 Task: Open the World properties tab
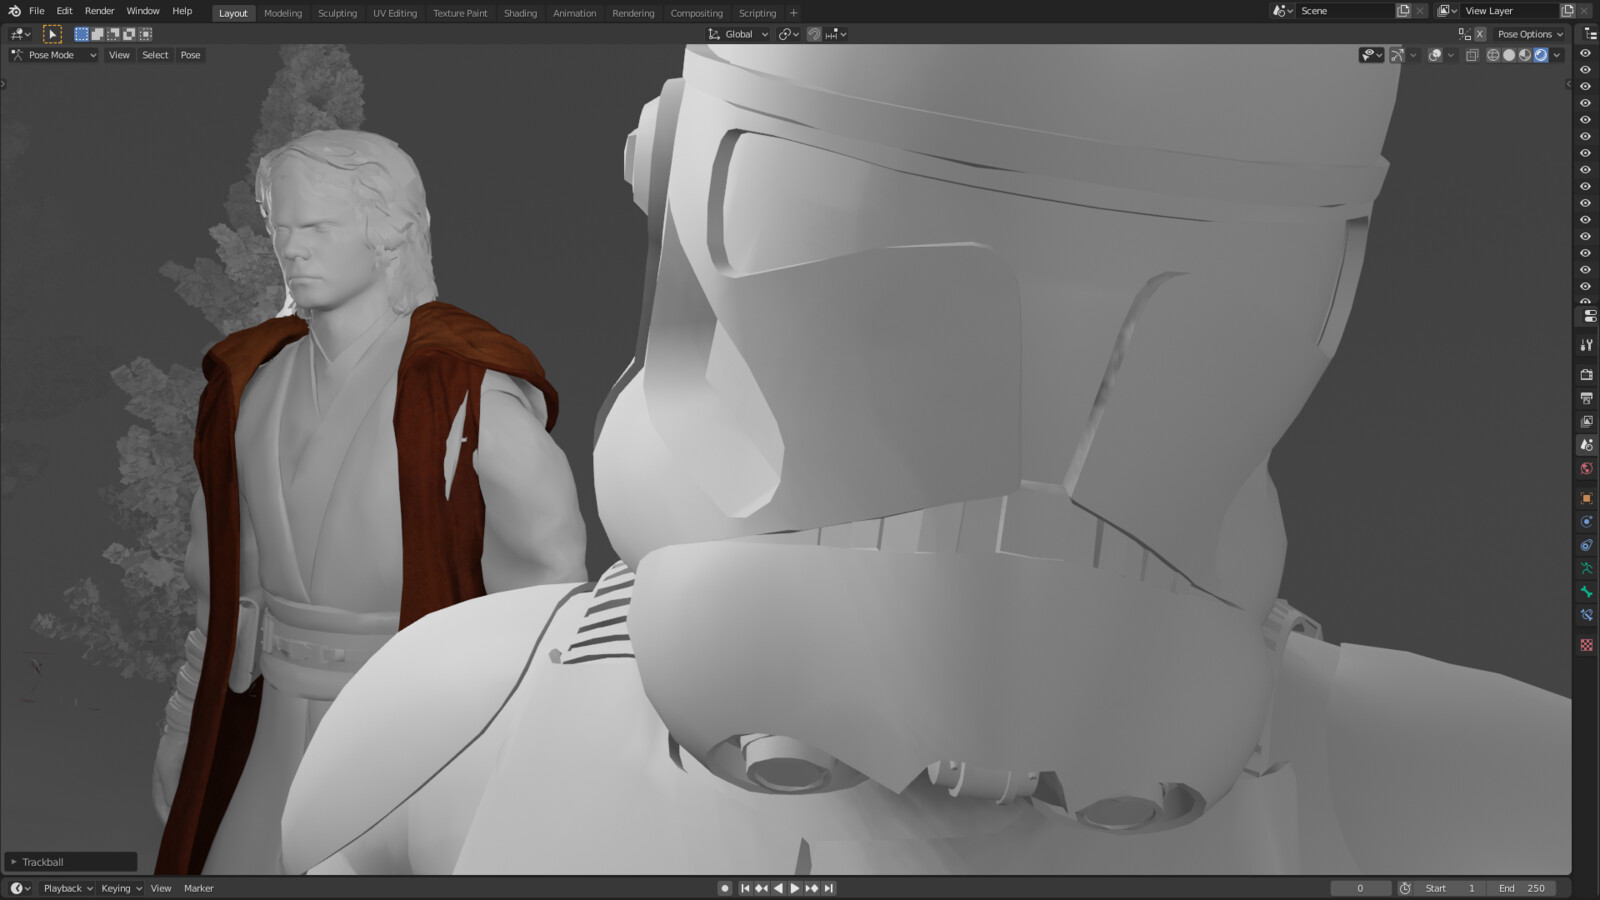(1586, 468)
